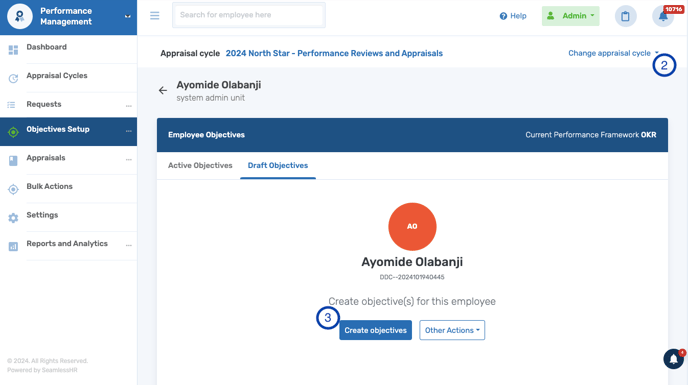
Task: Click the Powered by SeamlessHR footer text
Action: [x=42, y=370]
